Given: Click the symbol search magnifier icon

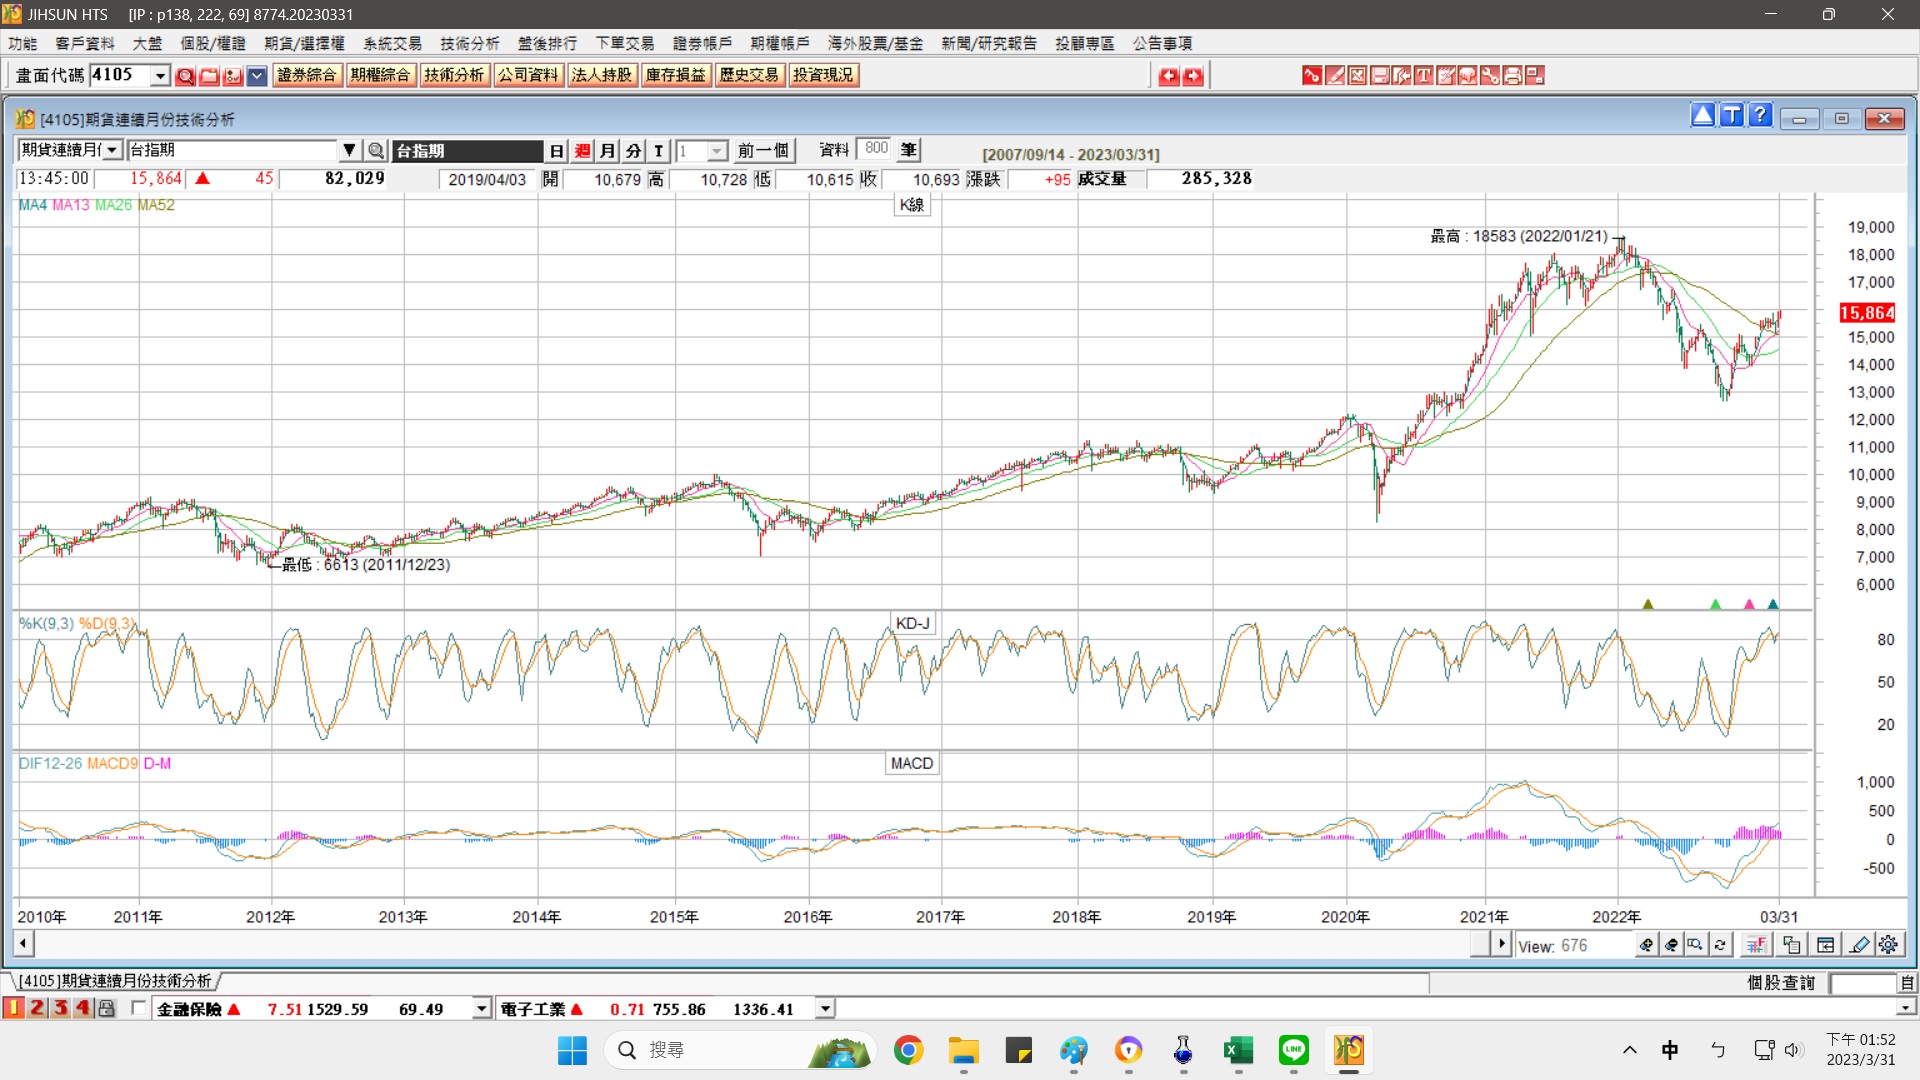Looking at the screenshot, I should click(376, 151).
